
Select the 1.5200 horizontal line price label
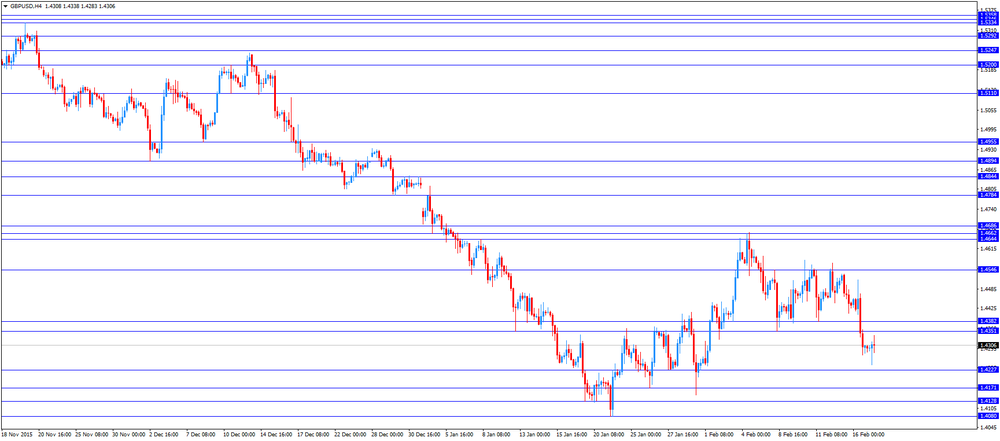point(988,65)
